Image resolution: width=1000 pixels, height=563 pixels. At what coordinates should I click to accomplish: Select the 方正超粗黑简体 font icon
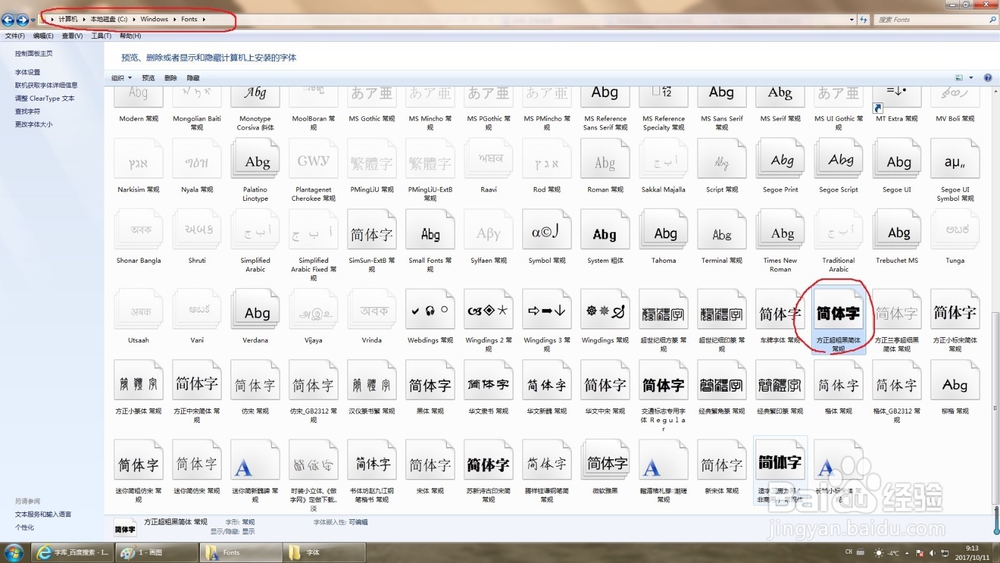pos(838,310)
